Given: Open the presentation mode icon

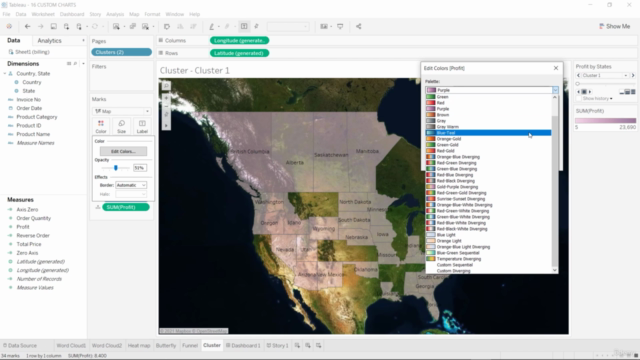Looking at the screenshot, I should (340, 26).
